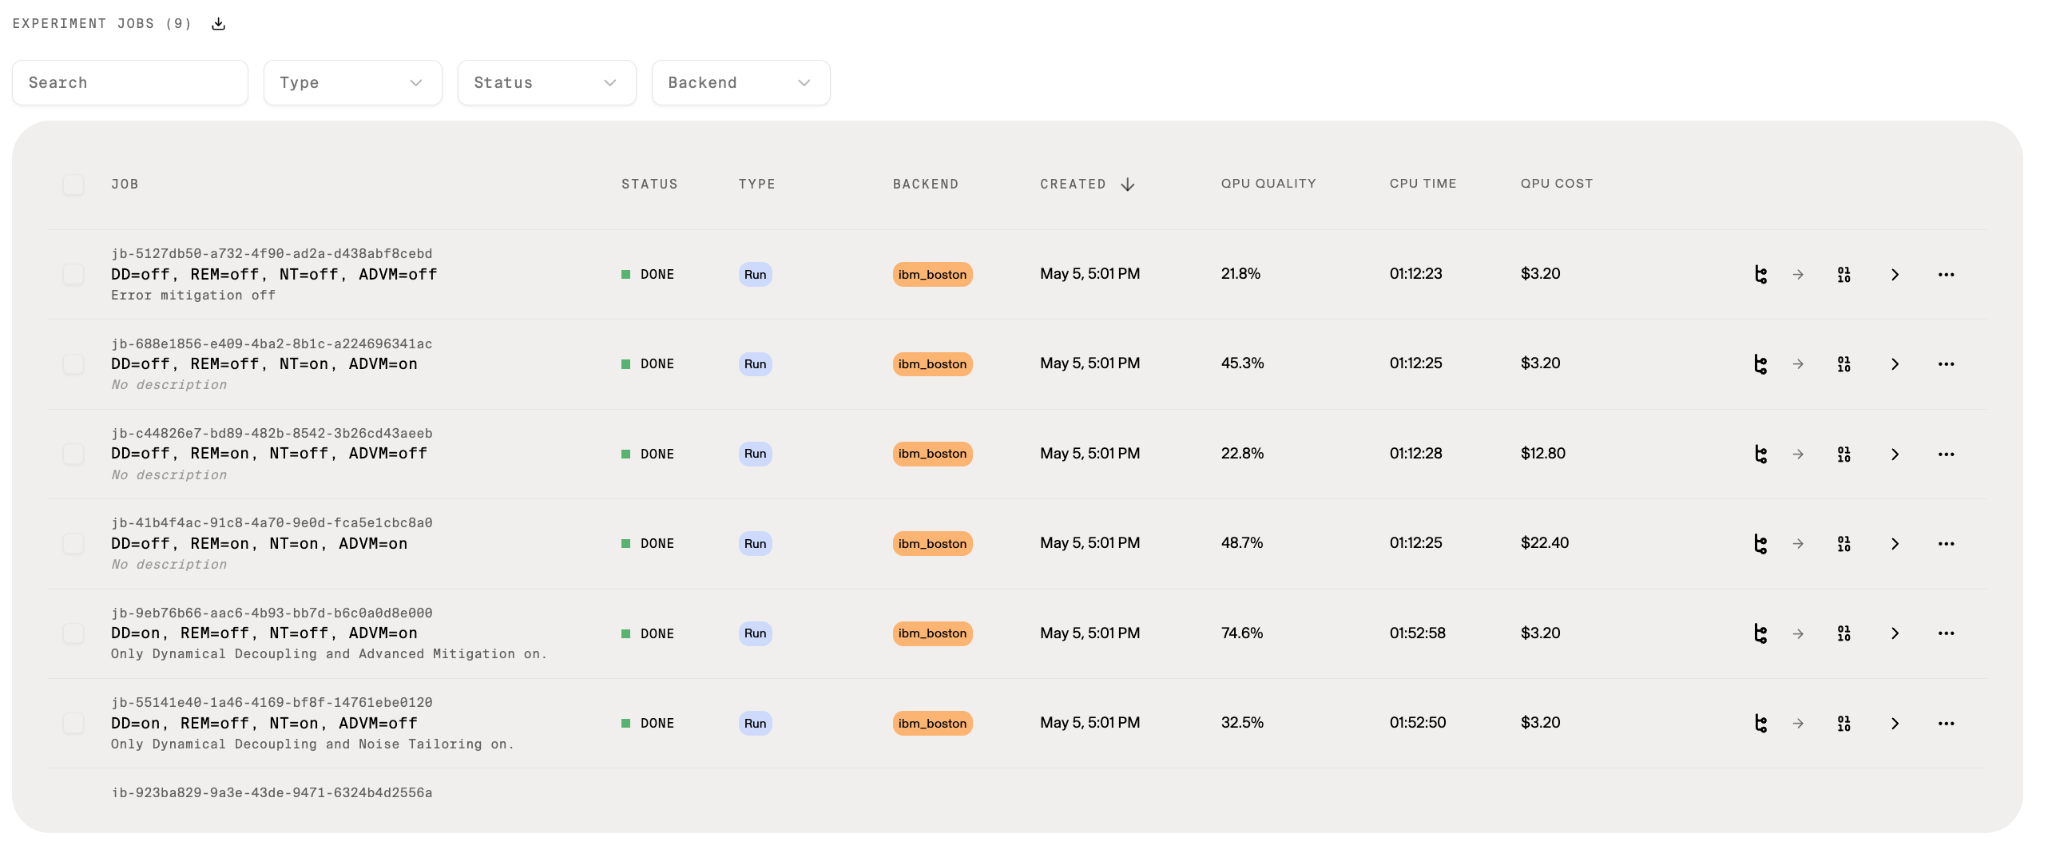Select the checkbox for job jb-9eb76b66
Viewport: 2048px width, 846px height.
click(x=73, y=634)
